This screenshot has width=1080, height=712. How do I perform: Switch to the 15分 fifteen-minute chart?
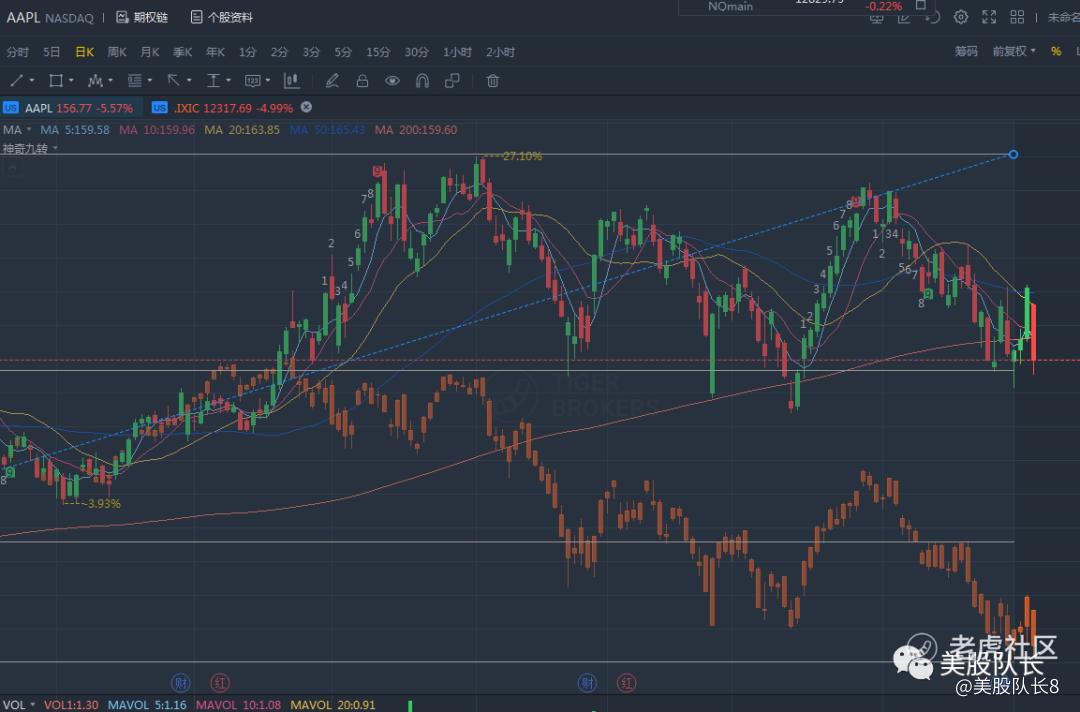pos(378,52)
